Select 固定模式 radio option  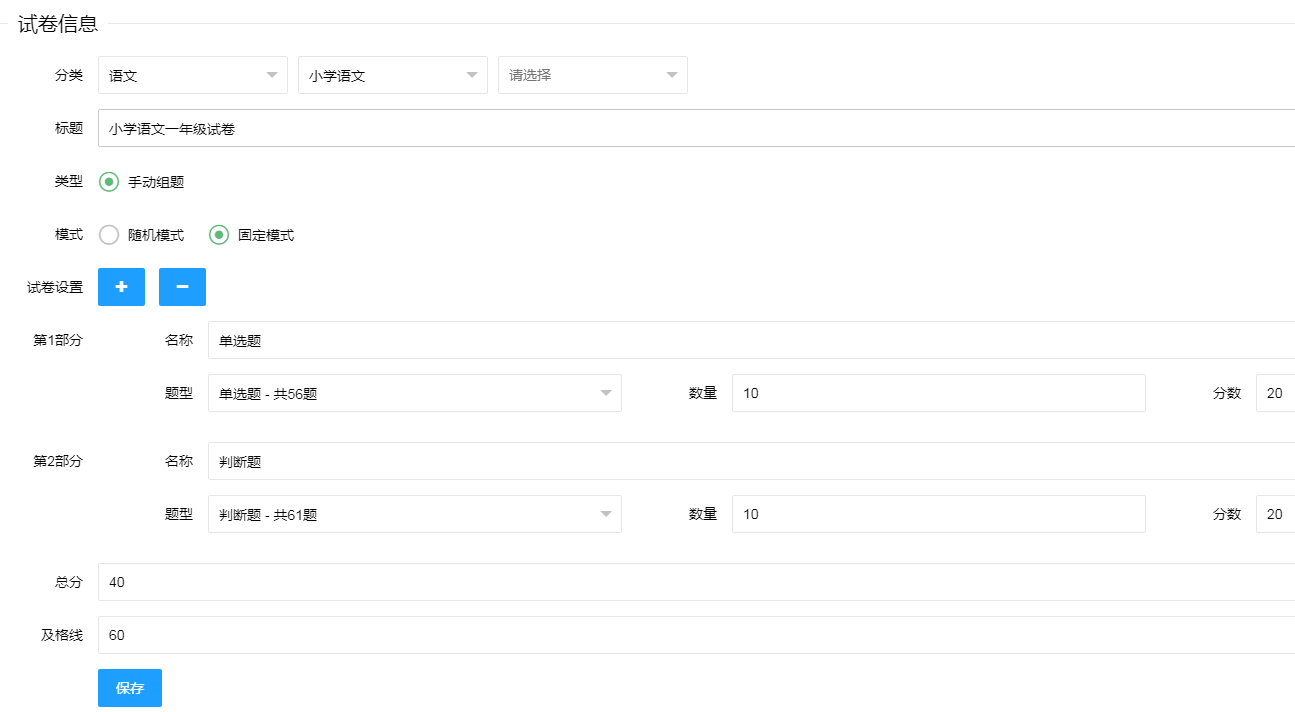pyautogui.click(x=219, y=235)
